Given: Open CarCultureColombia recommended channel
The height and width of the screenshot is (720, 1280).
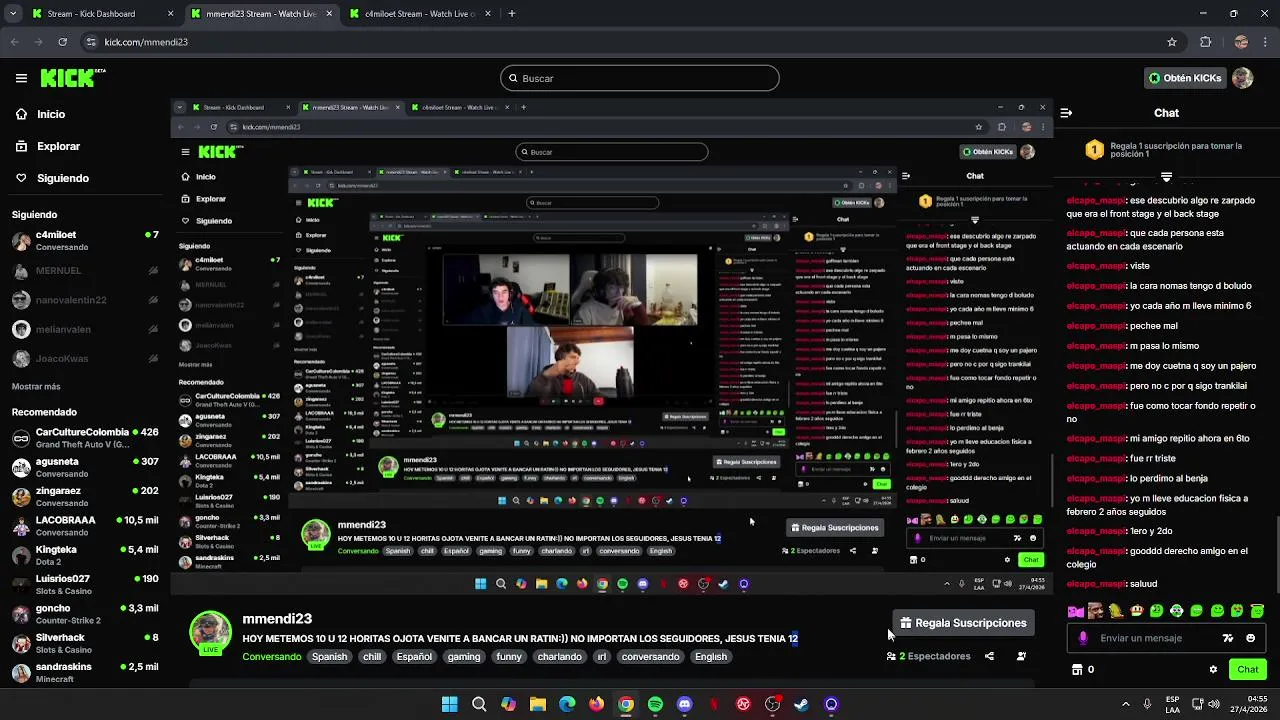Looking at the screenshot, I should [x=85, y=438].
